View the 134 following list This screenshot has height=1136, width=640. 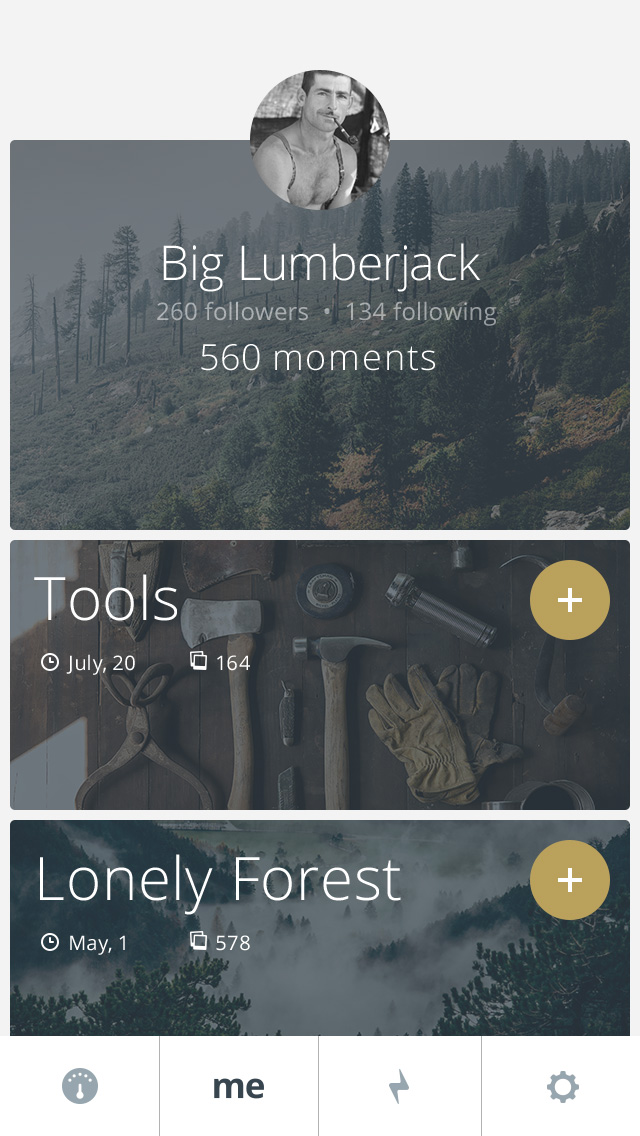421,312
